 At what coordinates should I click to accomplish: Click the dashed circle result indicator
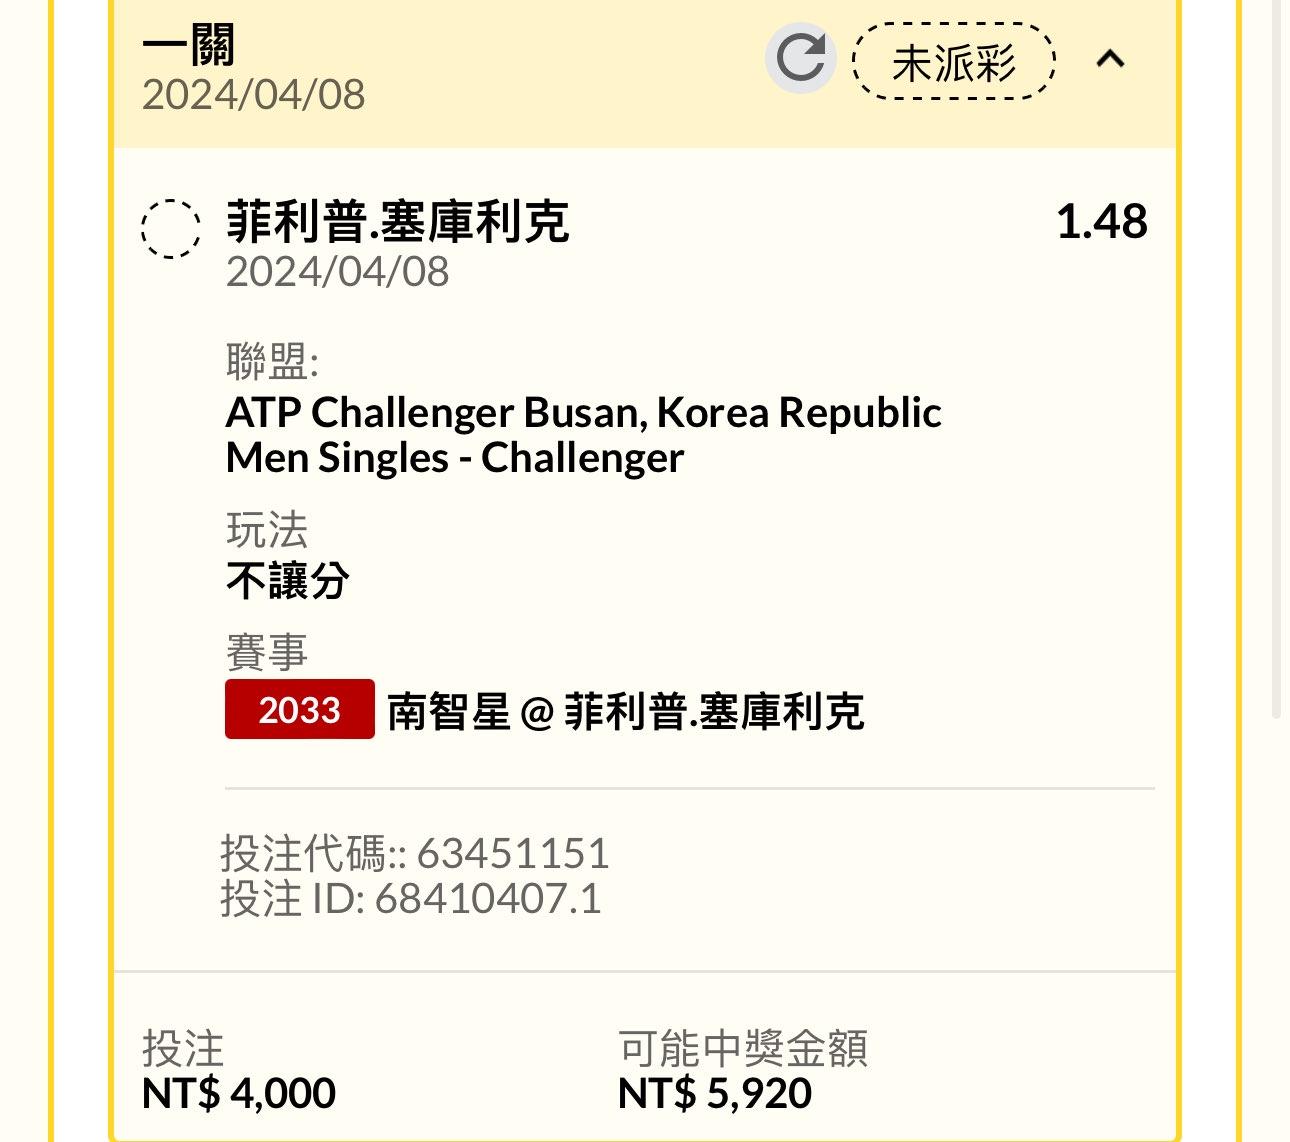pos(170,229)
